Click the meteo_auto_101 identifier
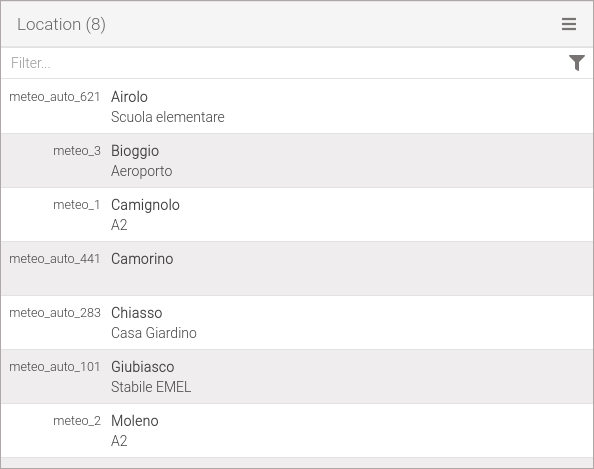594x469 pixels. 55,367
